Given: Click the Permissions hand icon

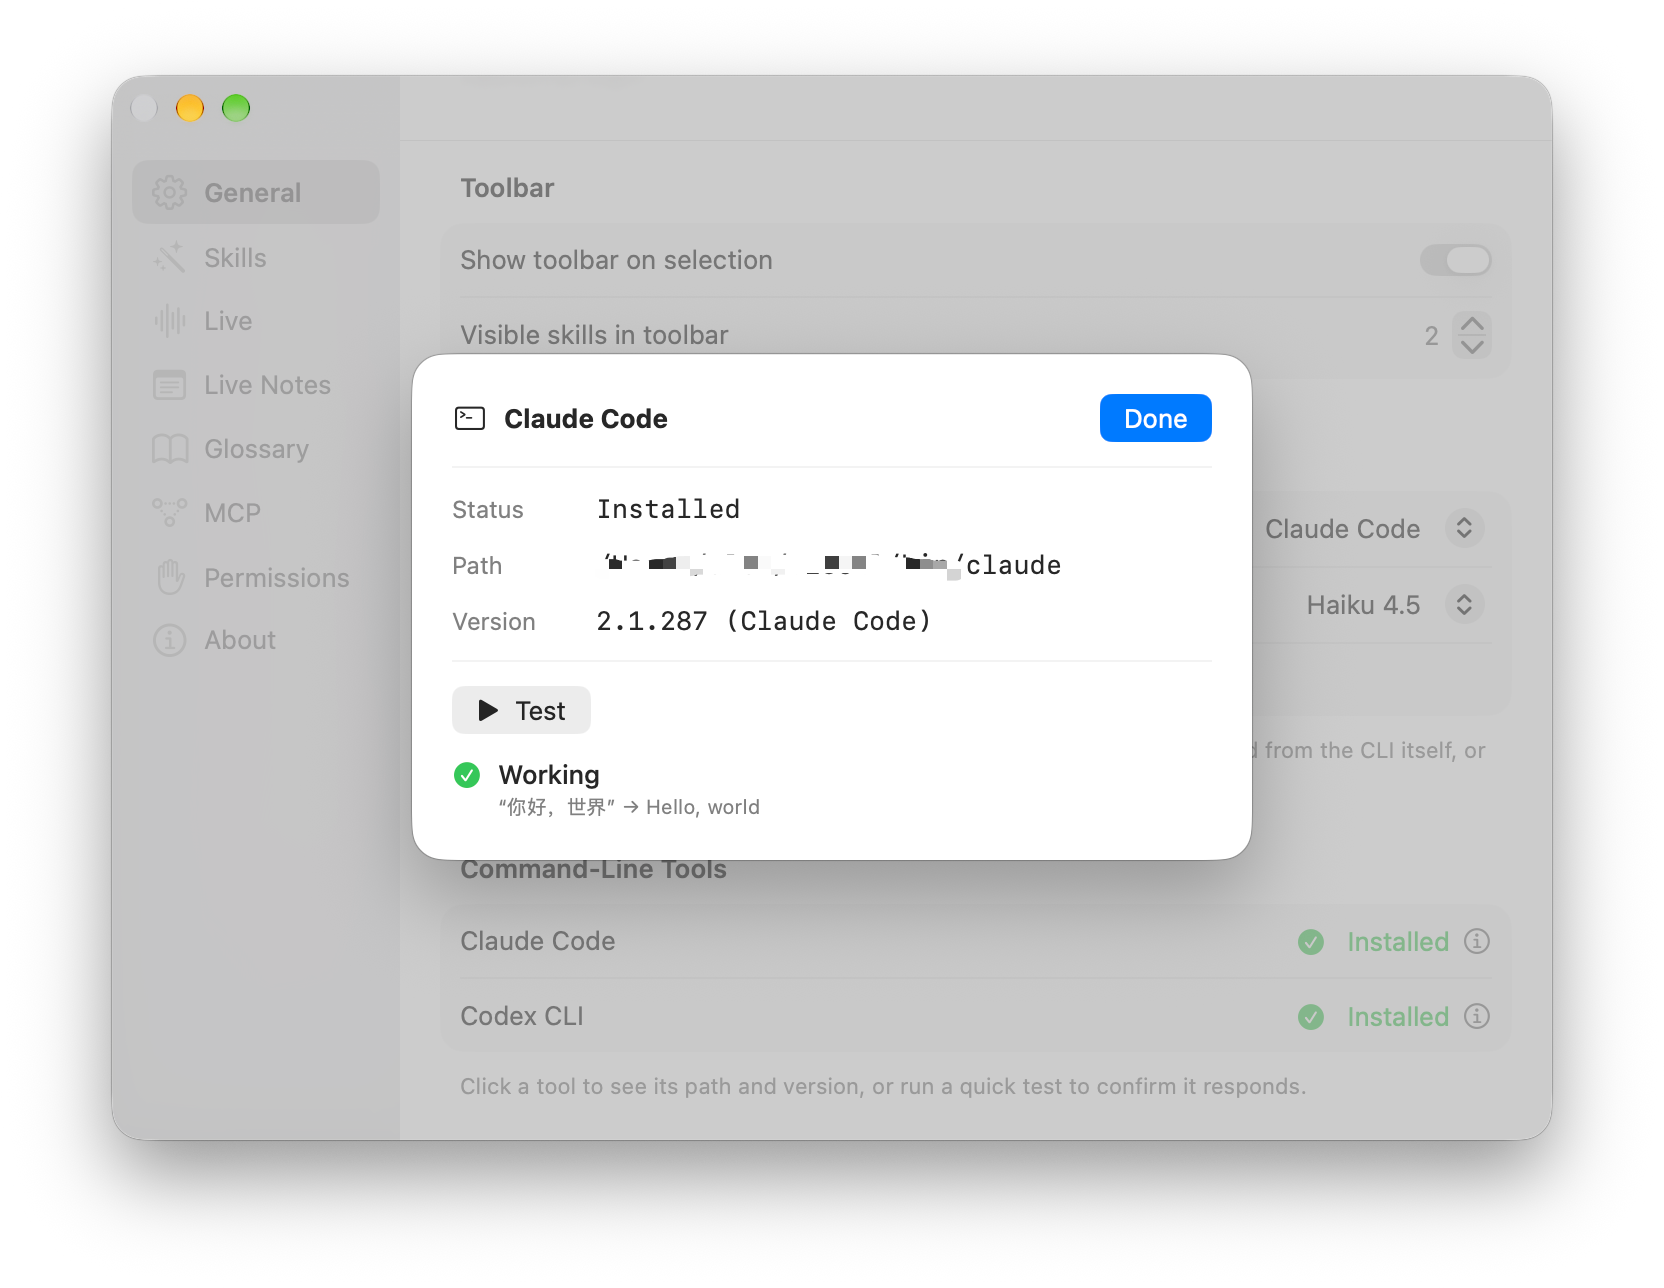Looking at the screenshot, I should (x=171, y=577).
